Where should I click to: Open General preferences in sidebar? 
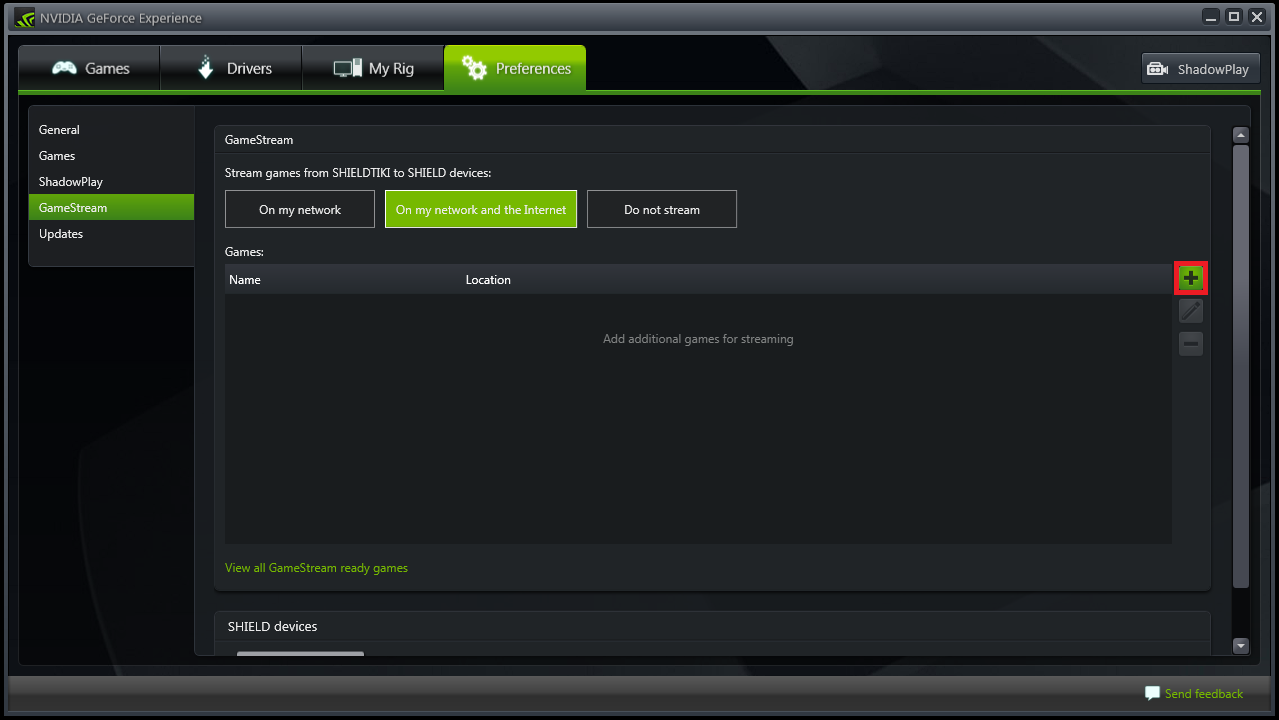pos(111,130)
